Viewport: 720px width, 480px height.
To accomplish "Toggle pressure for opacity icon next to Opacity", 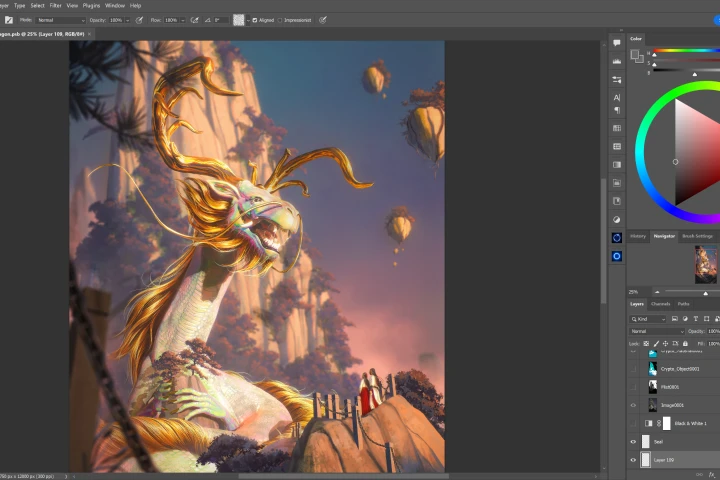I will click(139, 20).
